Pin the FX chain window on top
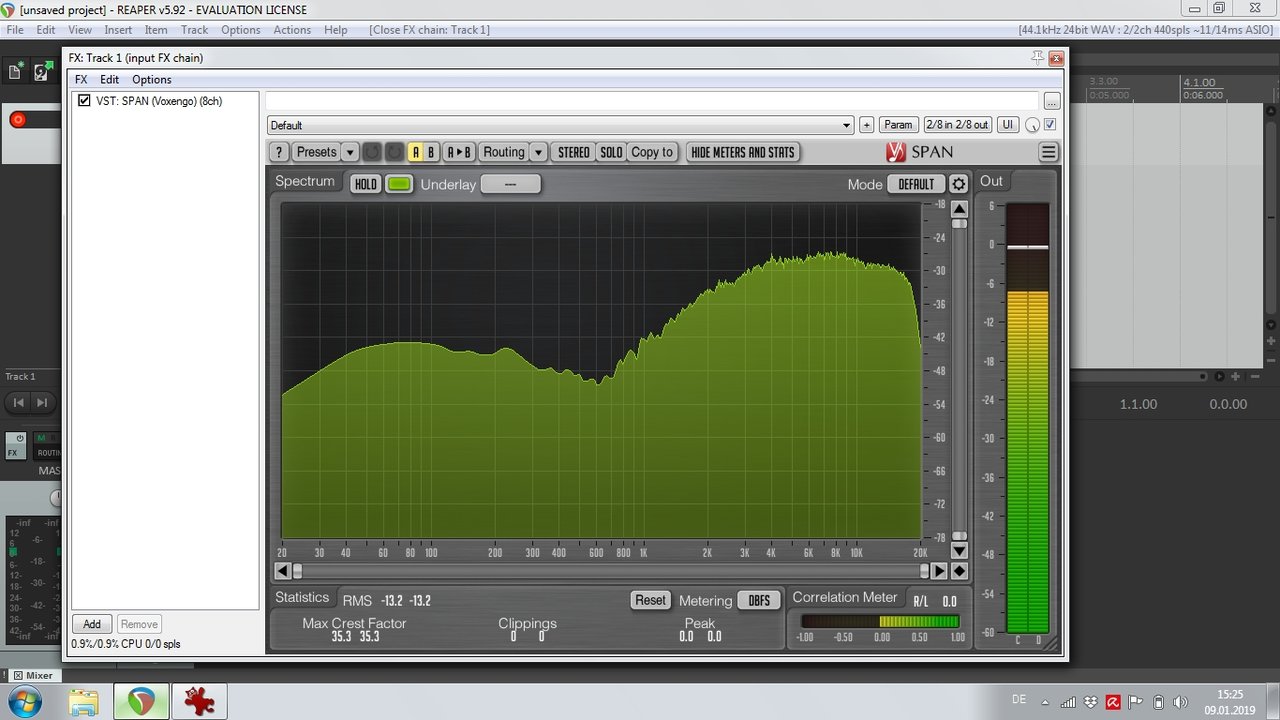 (x=1037, y=58)
